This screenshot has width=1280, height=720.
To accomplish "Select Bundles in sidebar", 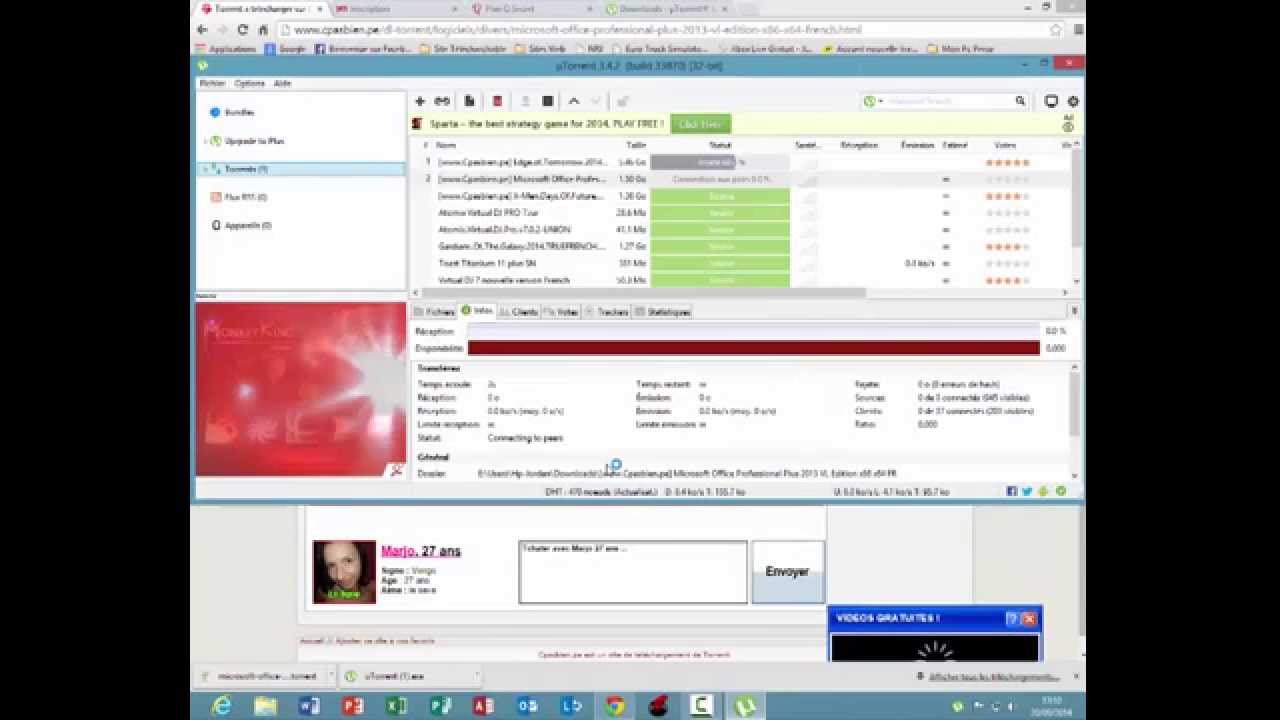I will (x=240, y=113).
